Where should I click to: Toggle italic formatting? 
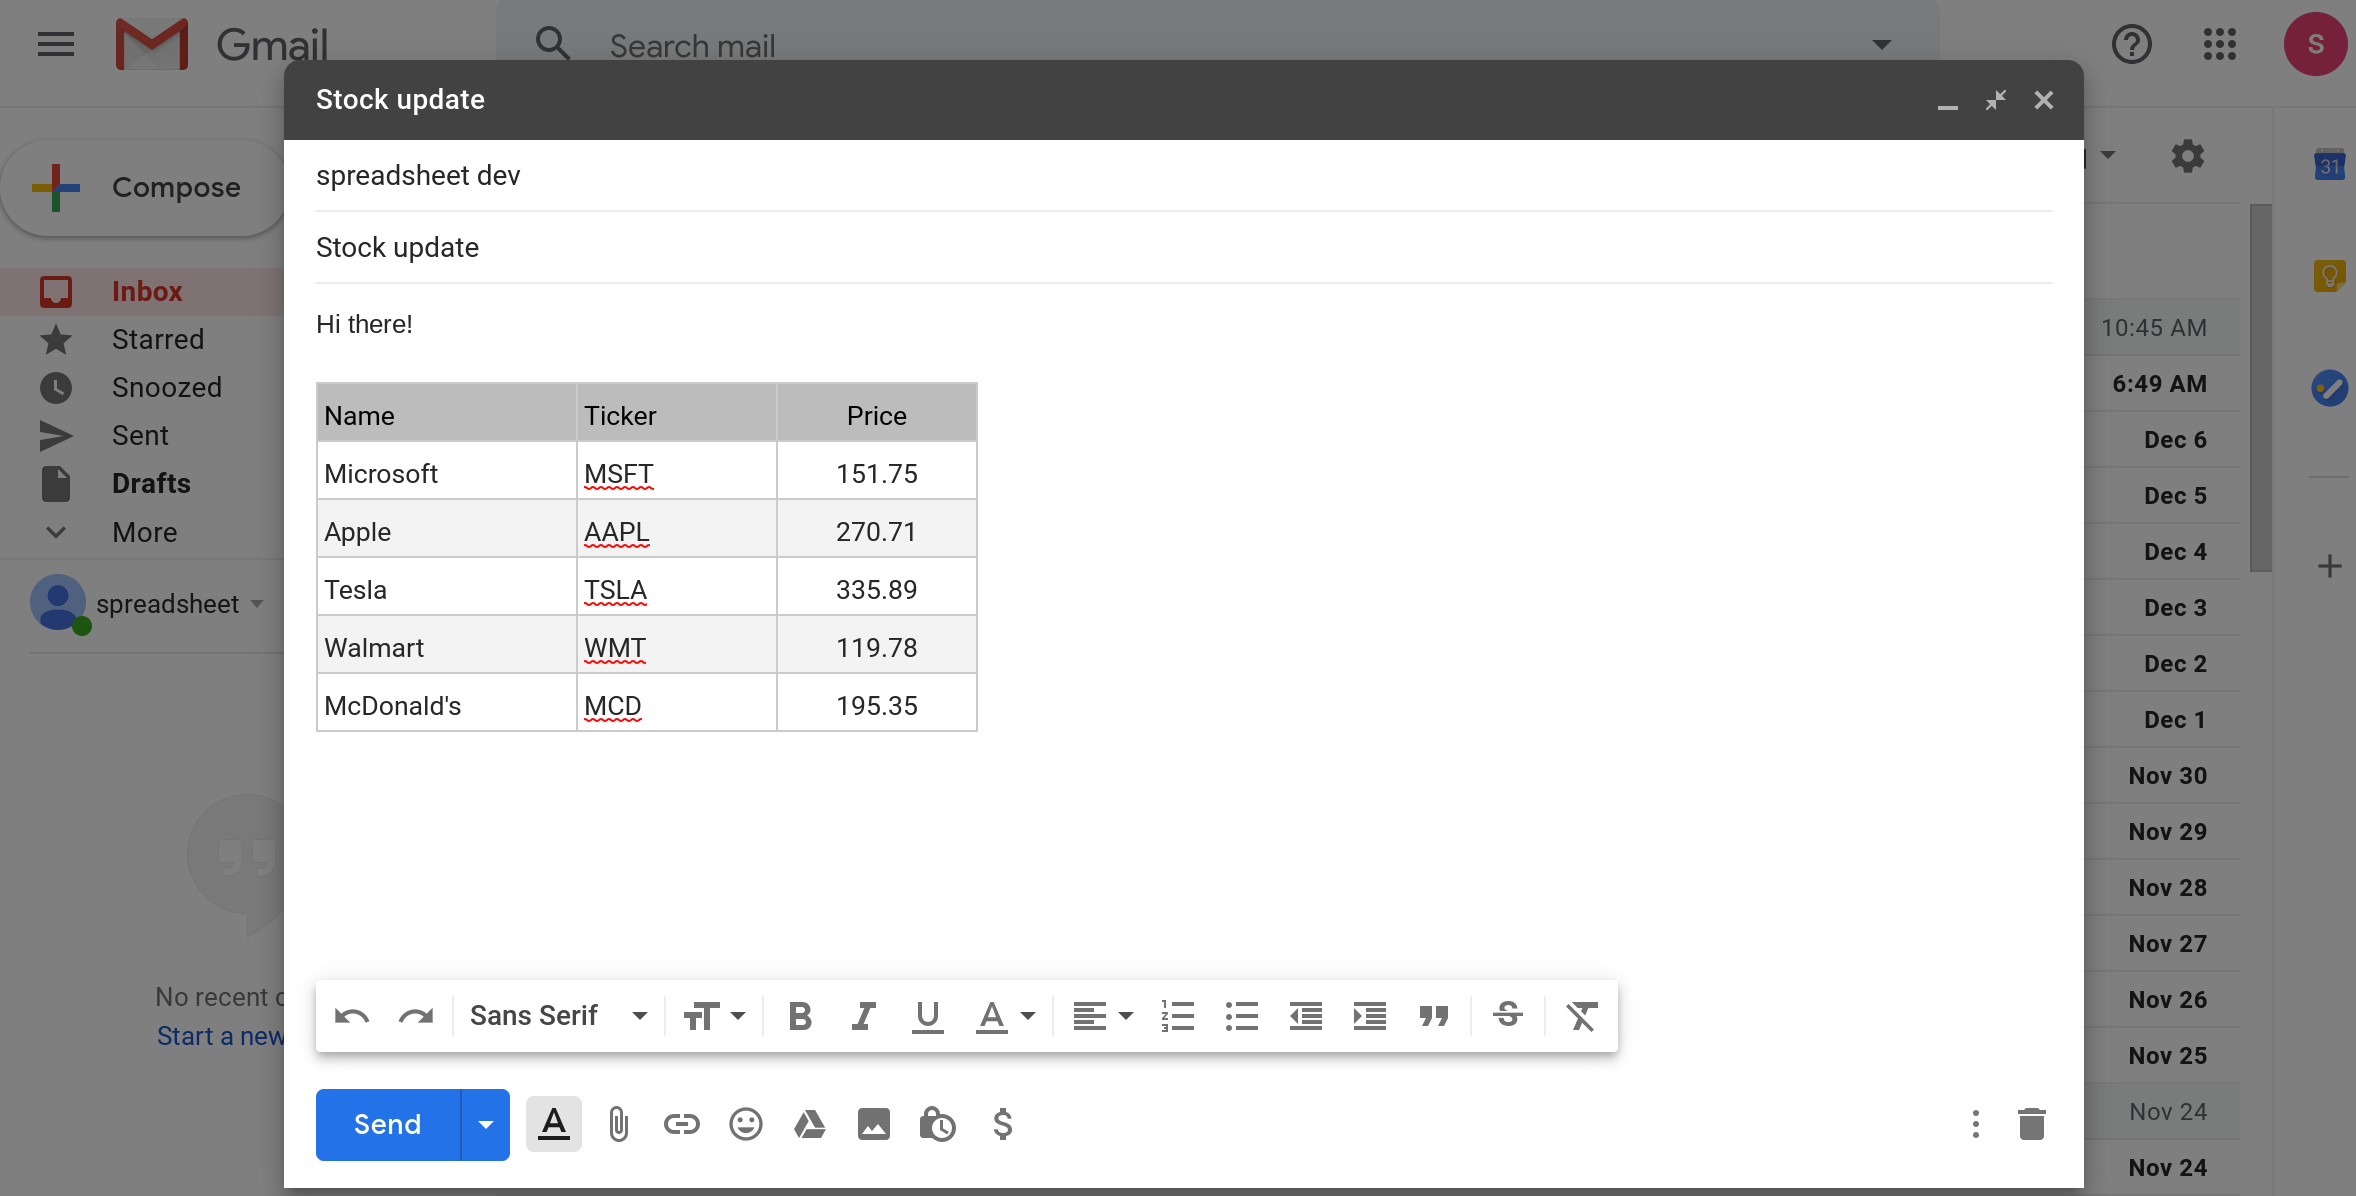[x=863, y=1017]
